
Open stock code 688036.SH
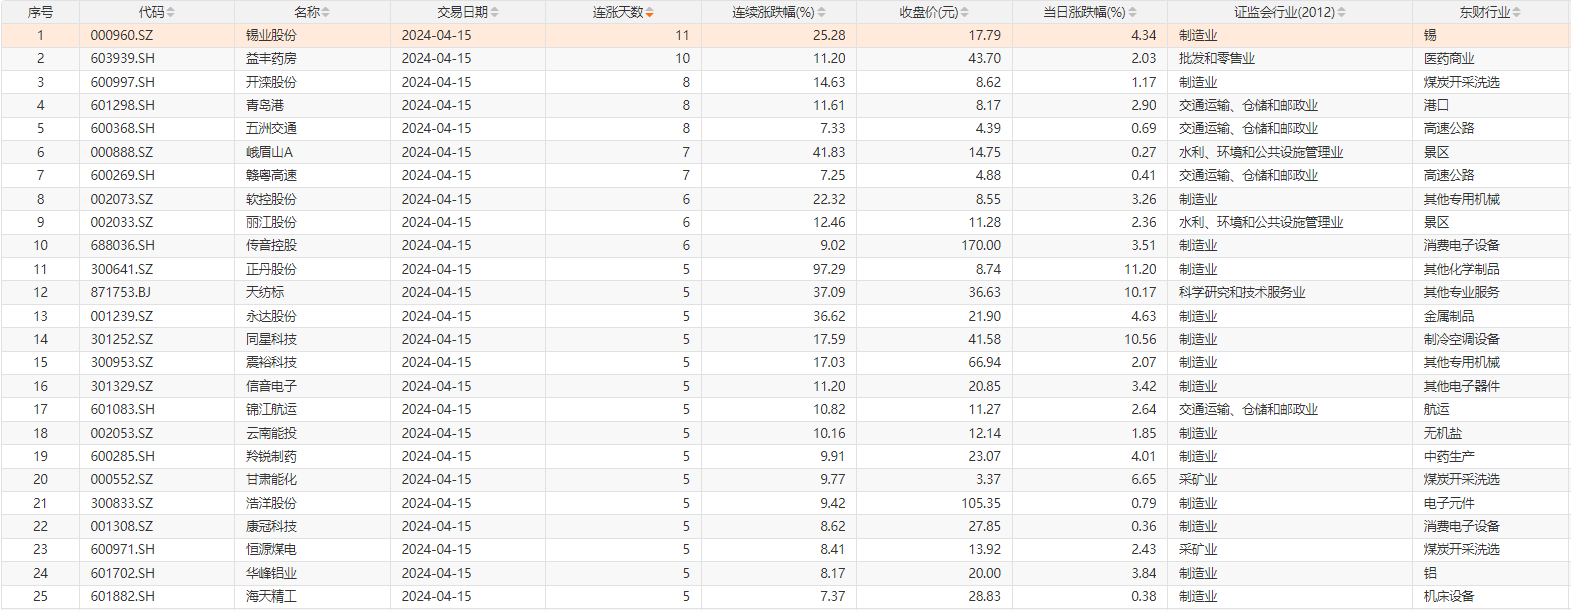(122, 245)
